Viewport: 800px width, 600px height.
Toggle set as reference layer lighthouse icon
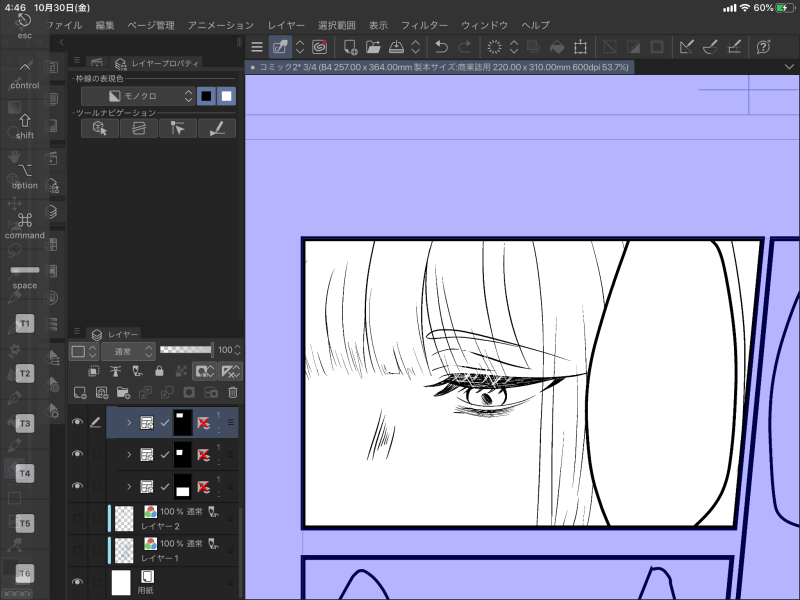click(x=115, y=371)
